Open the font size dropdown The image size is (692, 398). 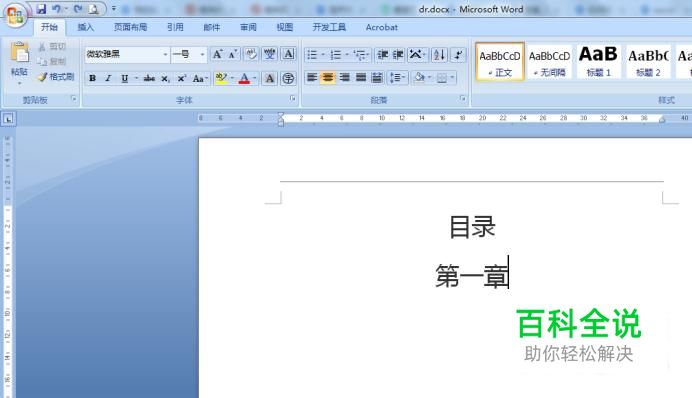point(202,55)
